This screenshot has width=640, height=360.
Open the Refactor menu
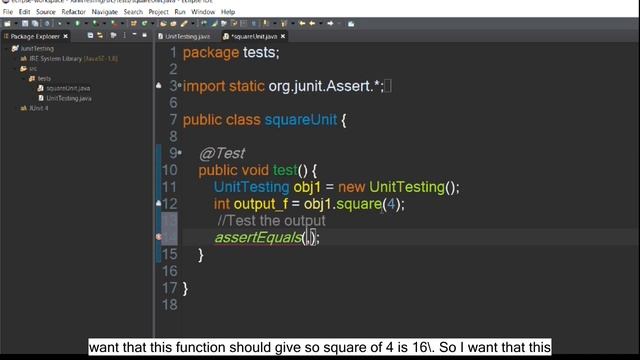tap(73, 12)
